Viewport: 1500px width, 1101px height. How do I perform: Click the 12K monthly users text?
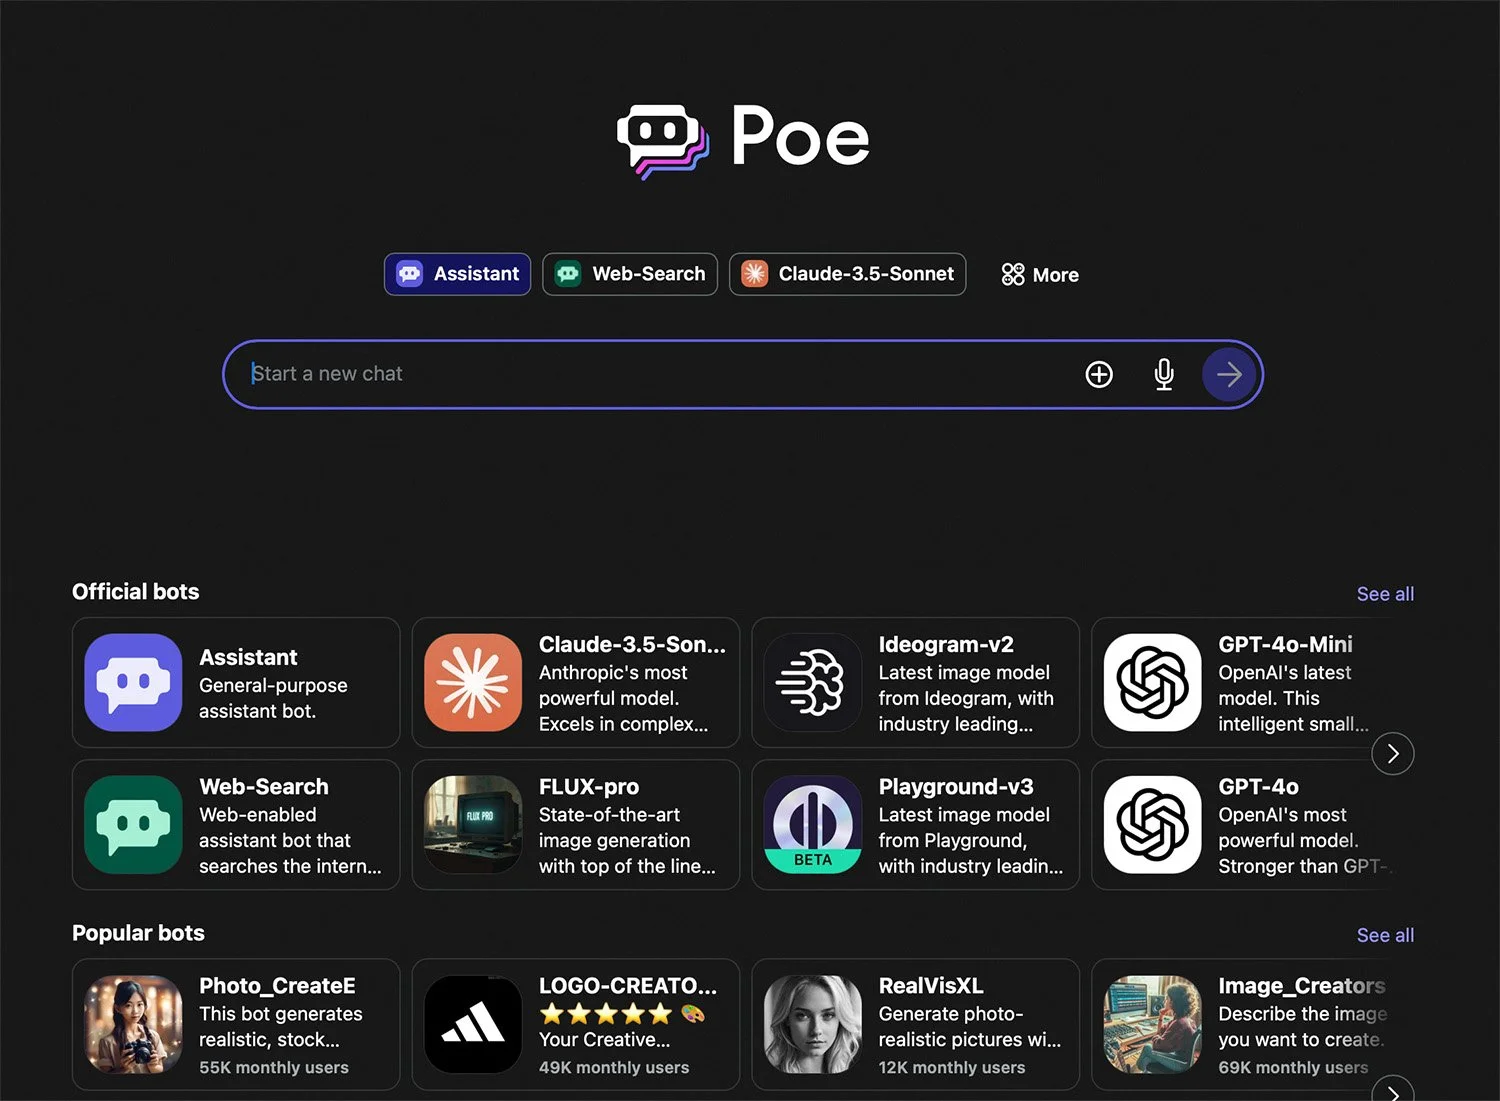(x=952, y=1068)
